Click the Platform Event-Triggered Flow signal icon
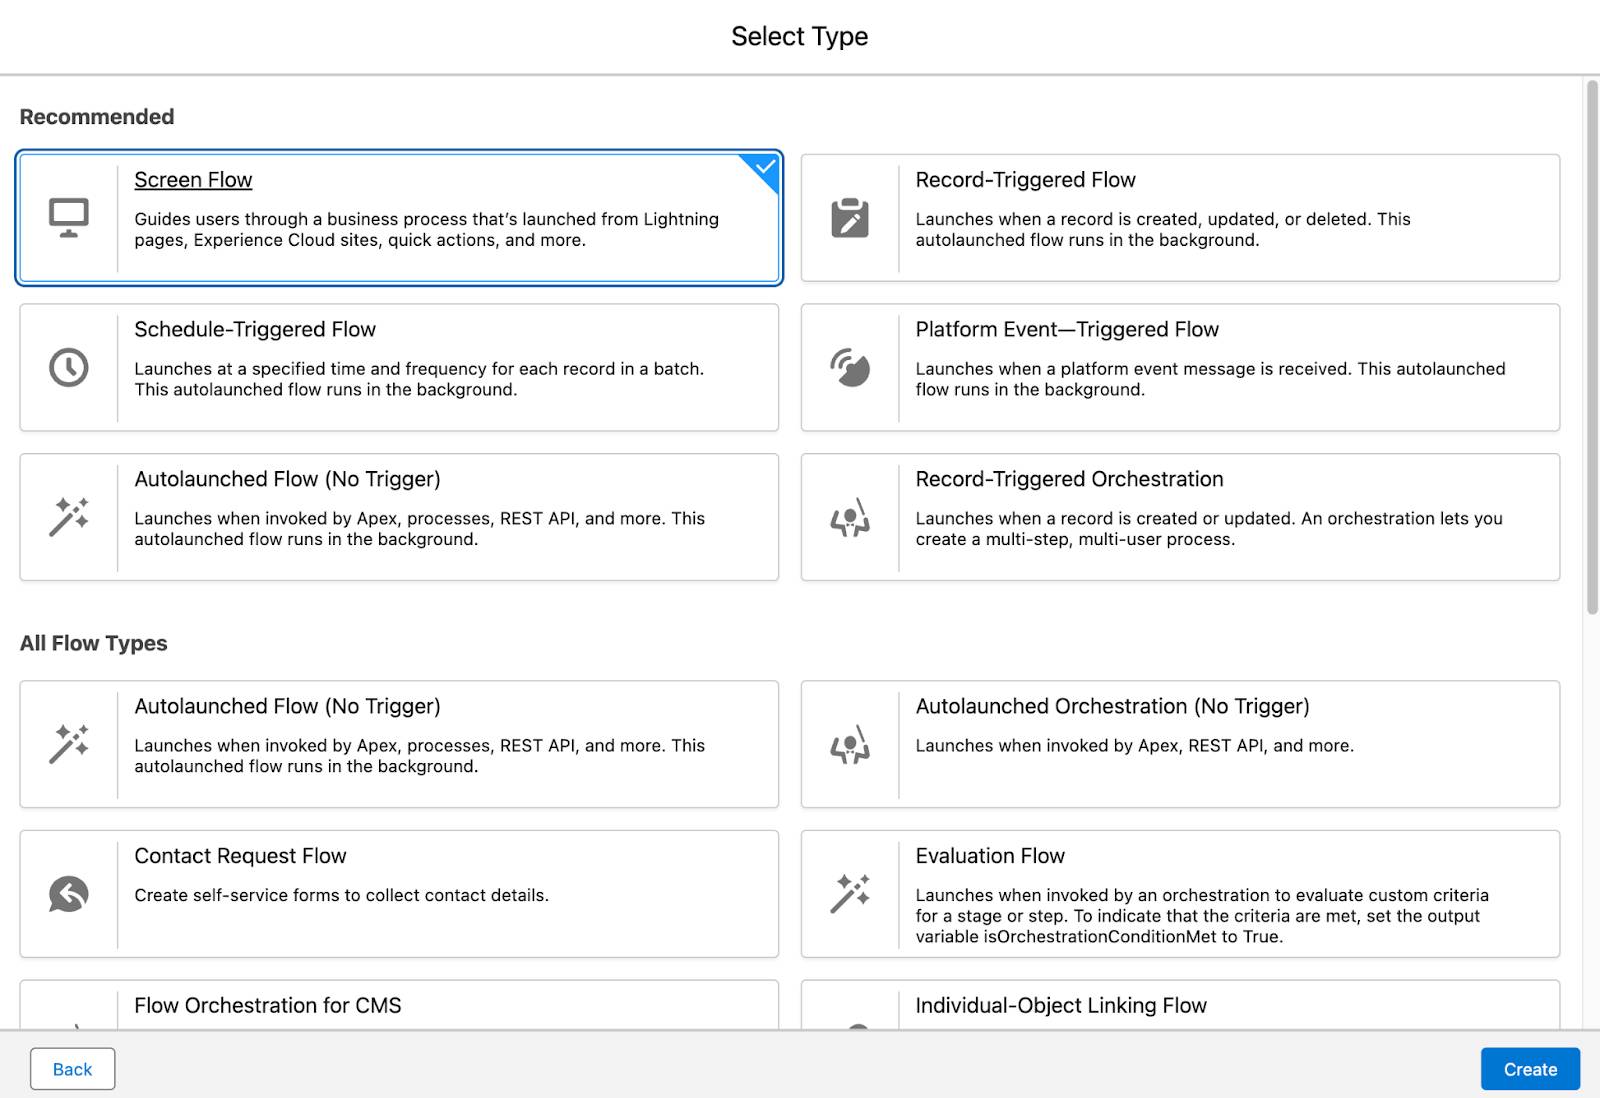 tap(850, 368)
